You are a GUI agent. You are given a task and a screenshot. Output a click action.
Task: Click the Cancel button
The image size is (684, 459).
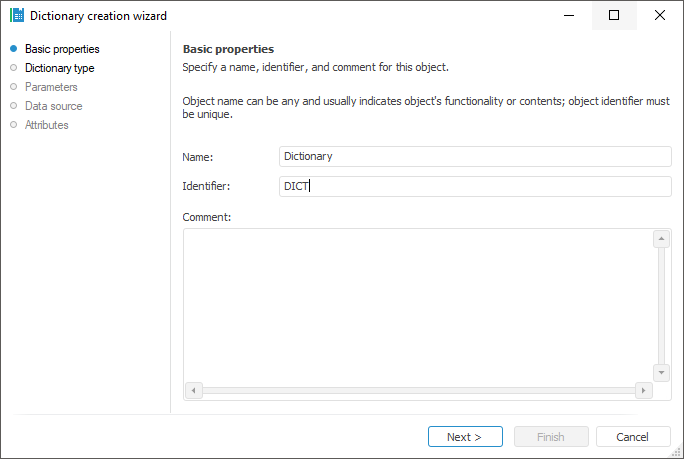click(x=633, y=437)
